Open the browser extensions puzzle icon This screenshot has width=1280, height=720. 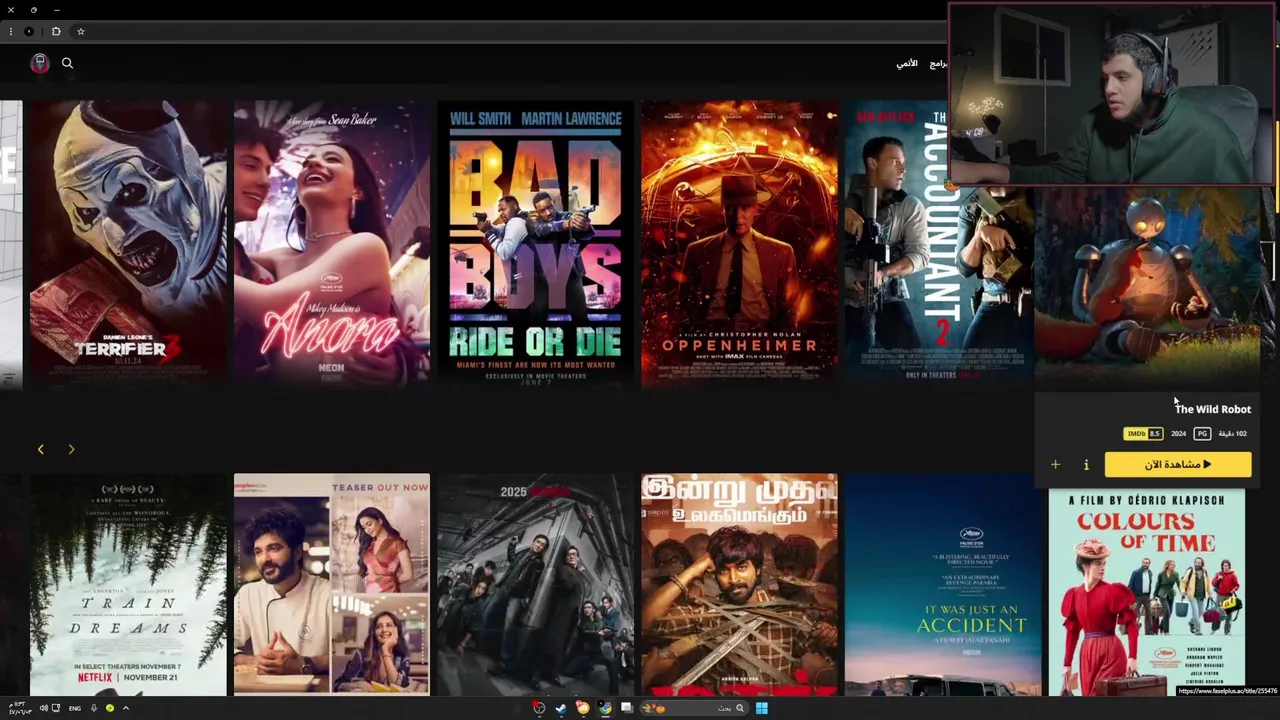(56, 31)
